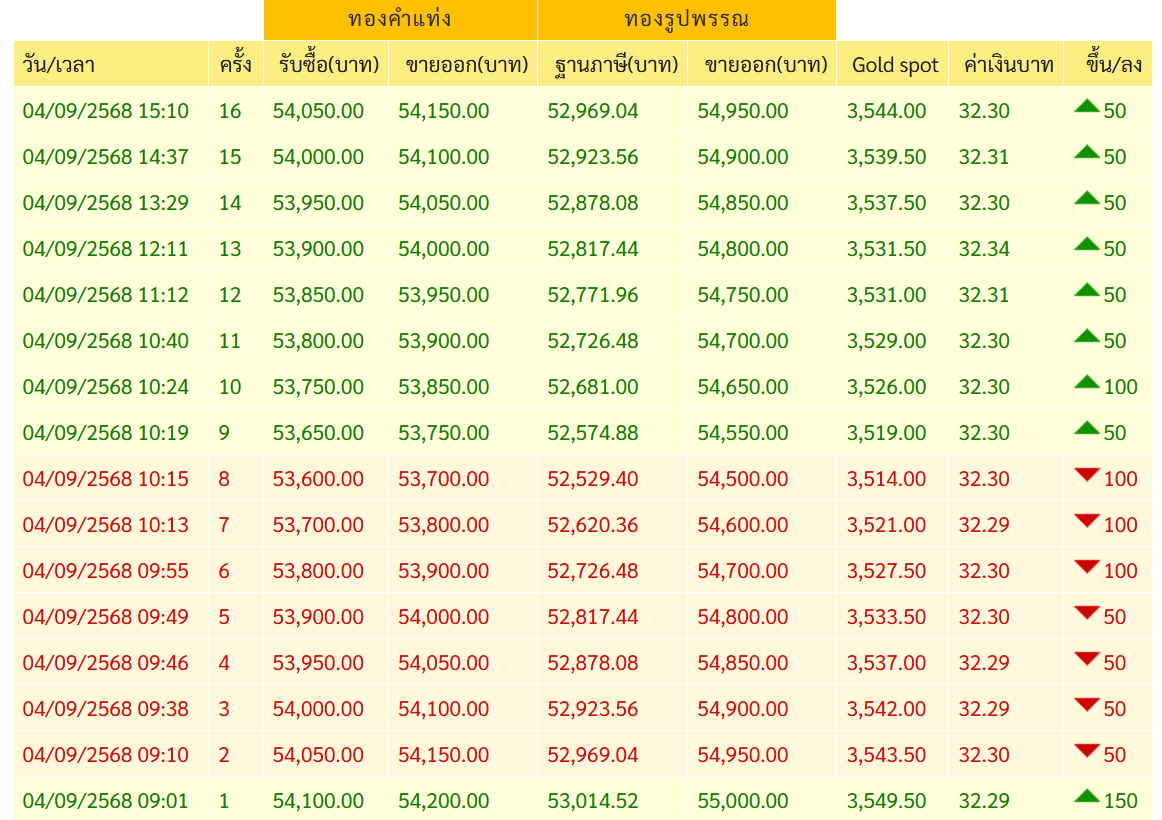Click Gold spot value 3,537.50

coord(886,203)
